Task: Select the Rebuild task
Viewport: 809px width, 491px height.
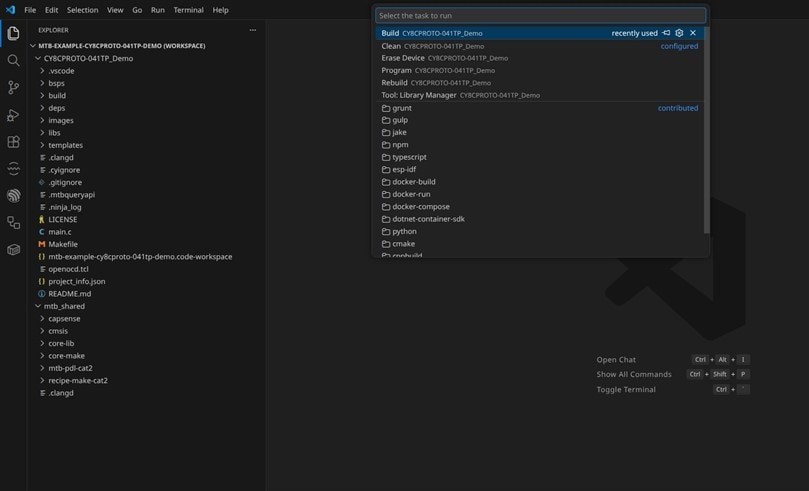Action: tap(540, 83)
